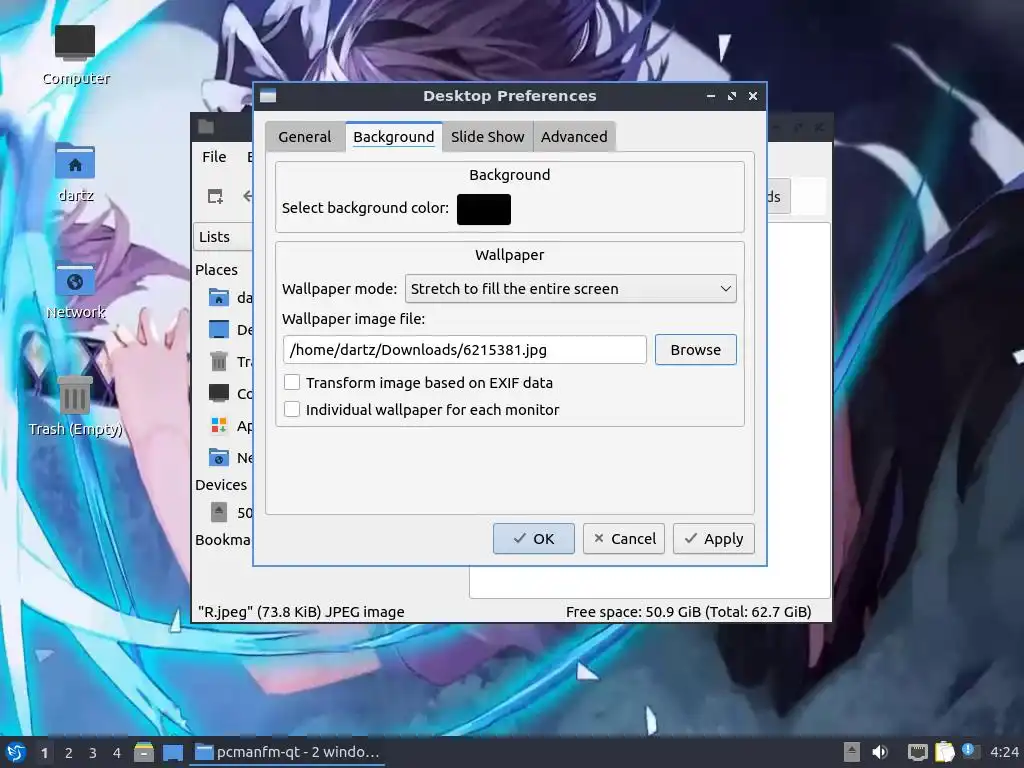This screenshot has width=1024, height=768.
Task: Open the network status tray icon
Action: 918,752
